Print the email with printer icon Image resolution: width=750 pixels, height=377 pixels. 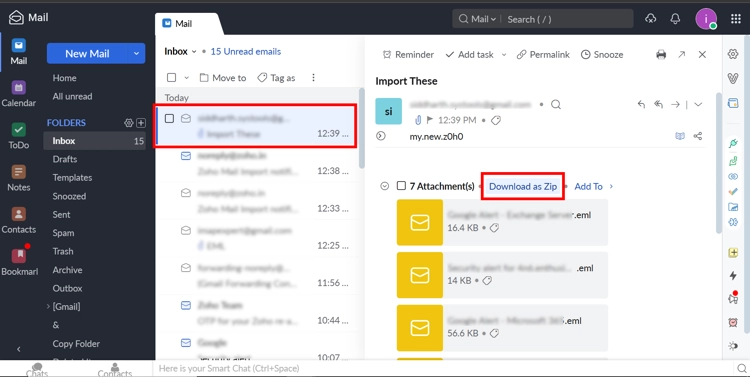tap(661, 55)
